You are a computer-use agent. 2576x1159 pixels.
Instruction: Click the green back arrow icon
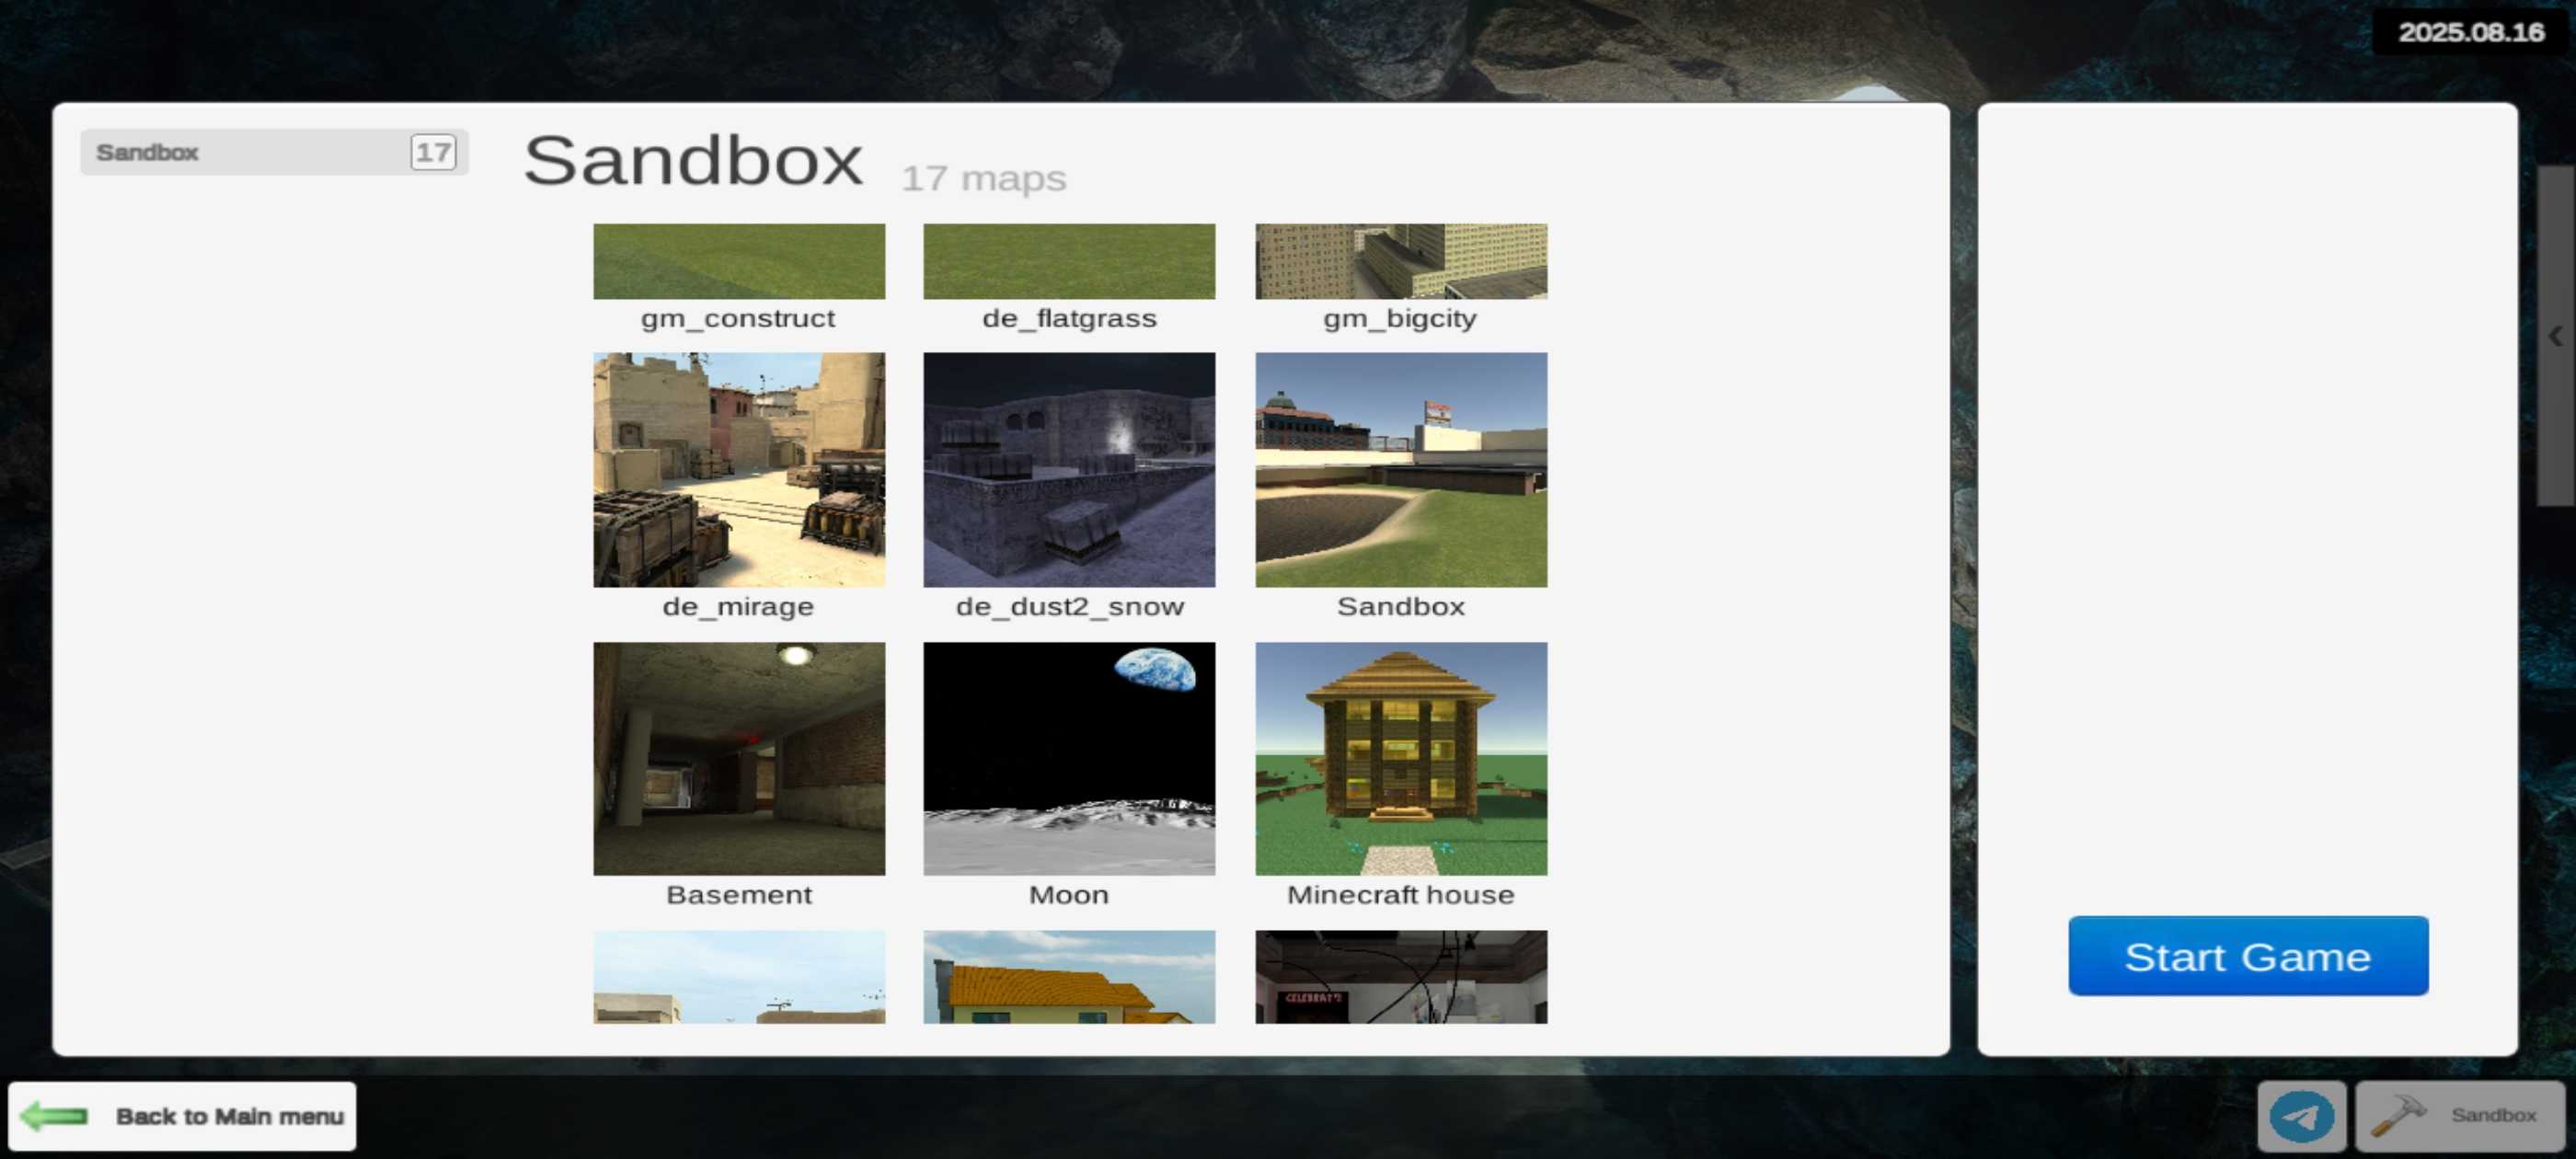click(55, 1115)
